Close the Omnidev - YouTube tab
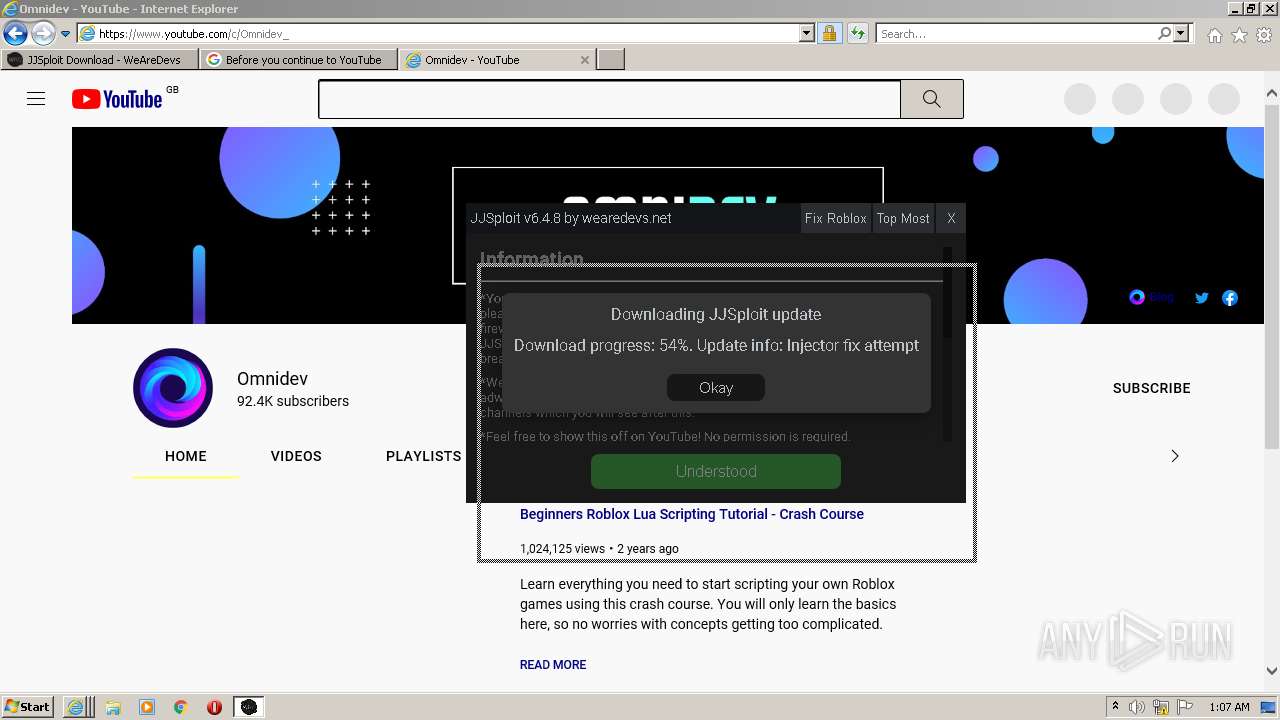The image size is (1280, 720). click(x=585, y=60)
